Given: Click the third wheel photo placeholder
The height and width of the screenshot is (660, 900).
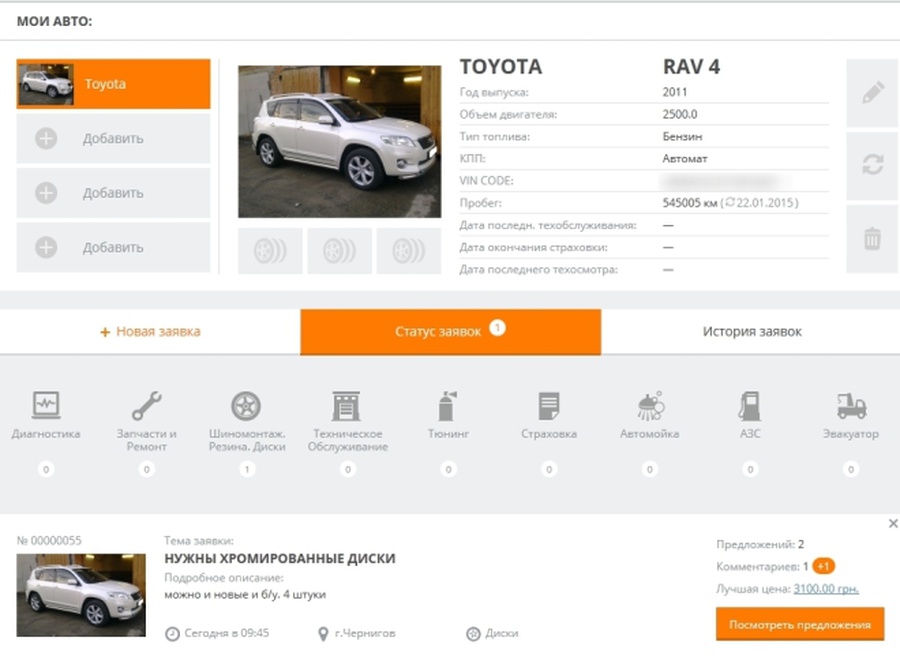Looking at the screenshot, I should pyautogui.click(x=409, y=251).
